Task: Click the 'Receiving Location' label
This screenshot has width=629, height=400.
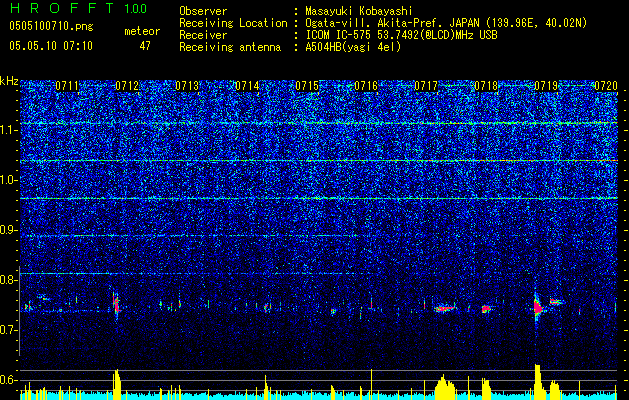Action: click(x=233, y=23)
